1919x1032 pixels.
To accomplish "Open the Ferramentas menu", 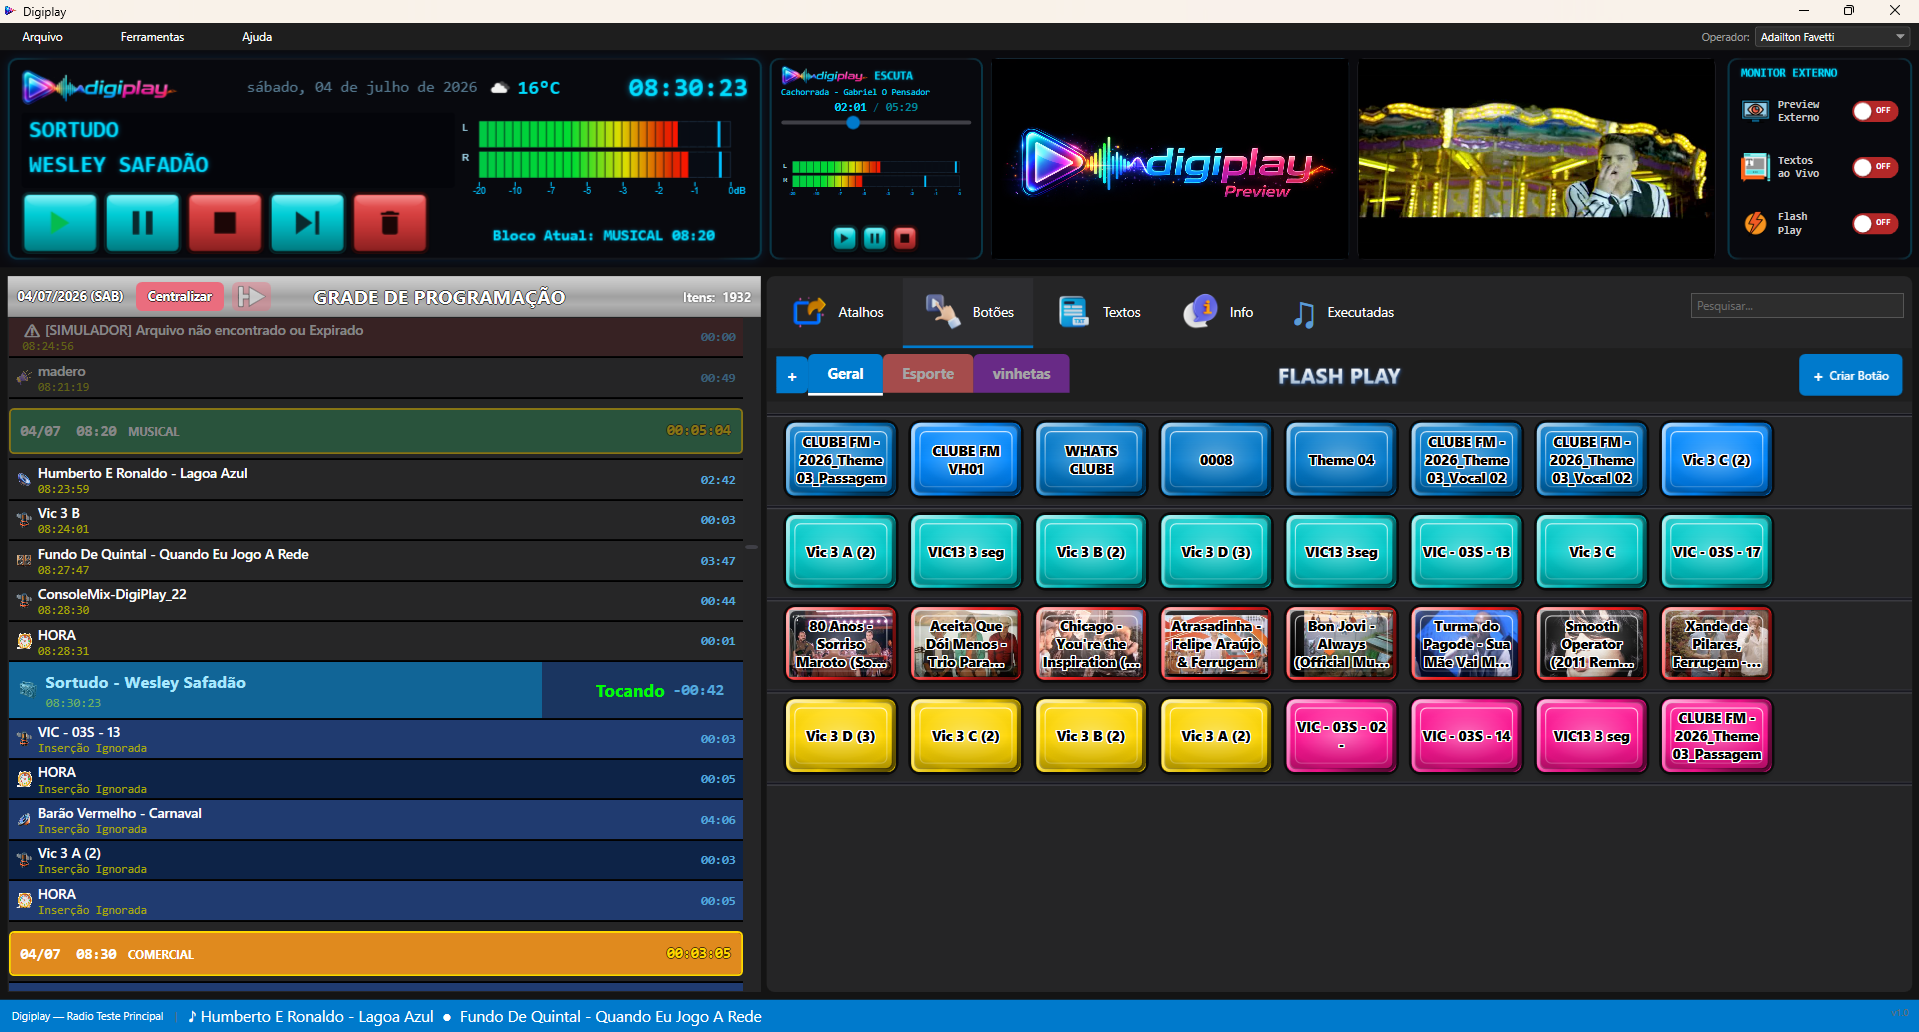I will [x=152, y=37].
